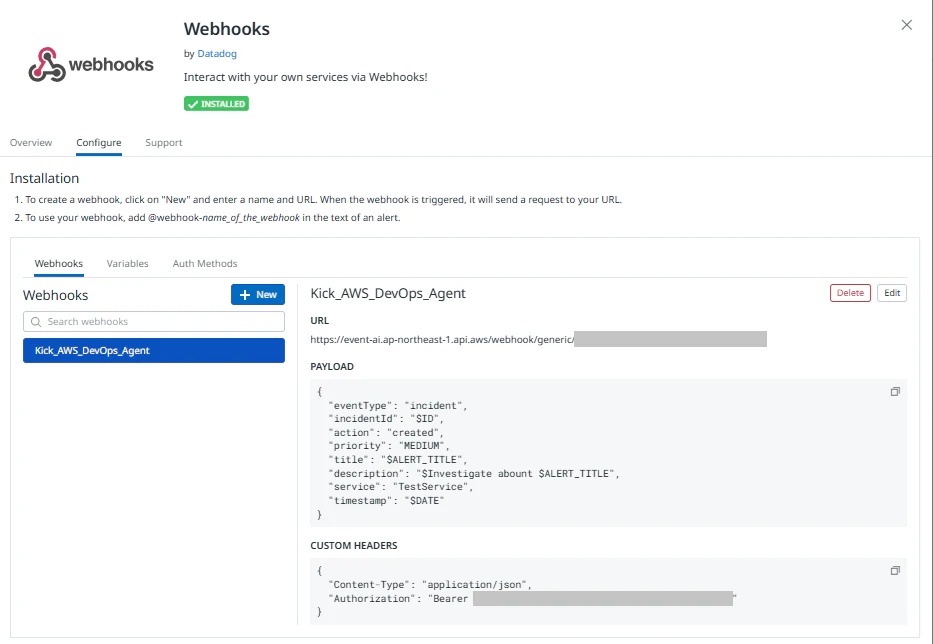Click the "Interact with your own services" tagline
This screenshot has height=644, width=933.
(x=305, y=77)
